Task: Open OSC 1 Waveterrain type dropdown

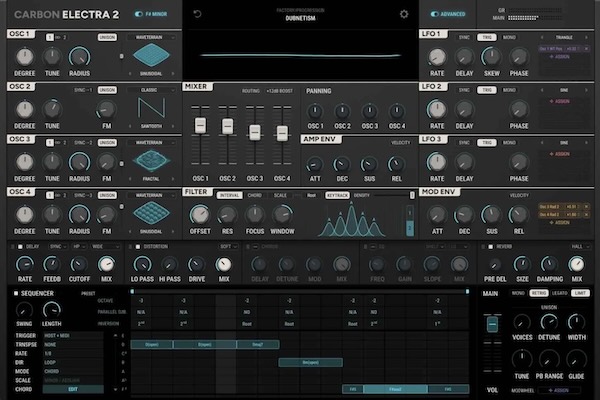Action: pyautogui.click(x=151, y=37)
